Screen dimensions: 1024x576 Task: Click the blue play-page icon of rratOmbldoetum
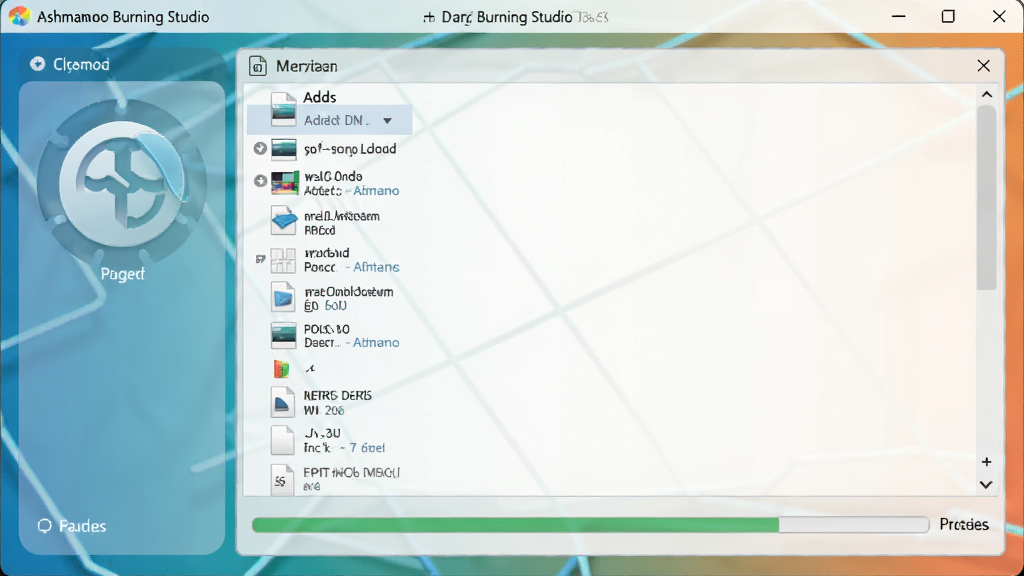pyautogui.click(x=283, y=298)
